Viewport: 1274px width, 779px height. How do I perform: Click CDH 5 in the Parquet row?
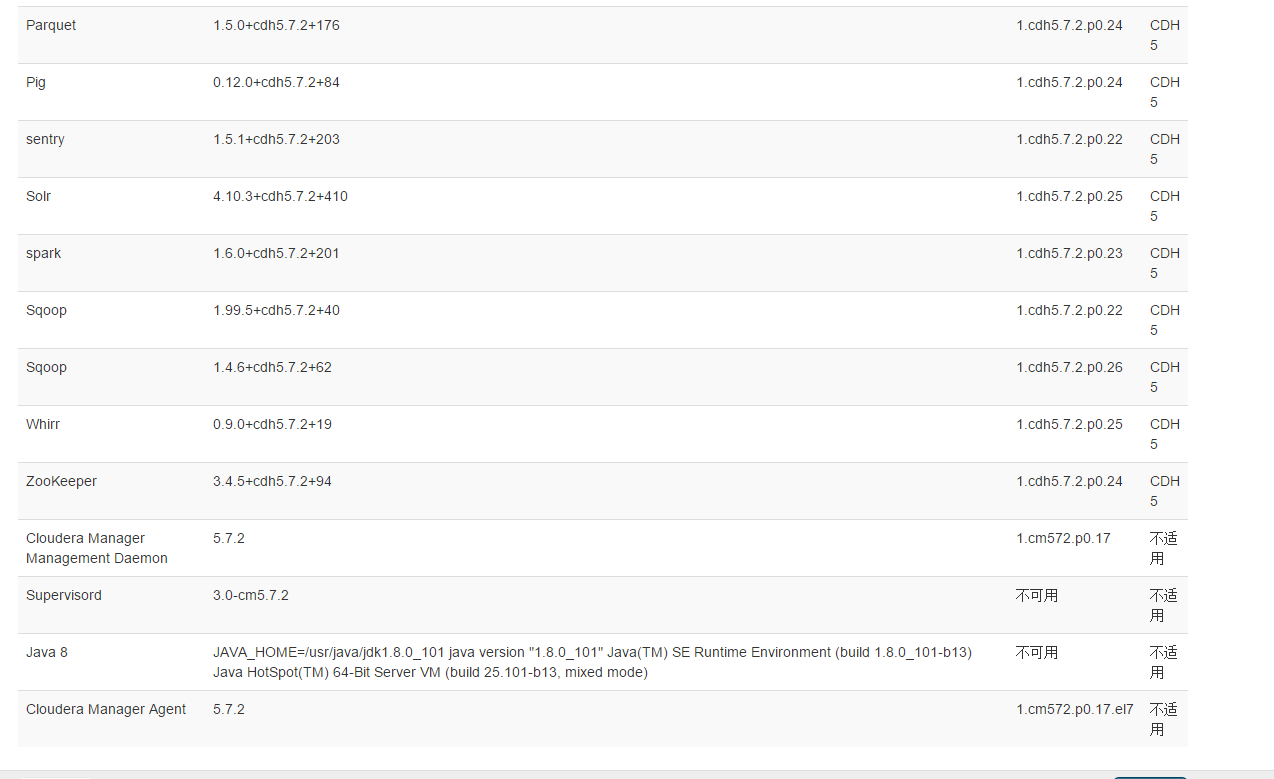[x=1165, y=35]
